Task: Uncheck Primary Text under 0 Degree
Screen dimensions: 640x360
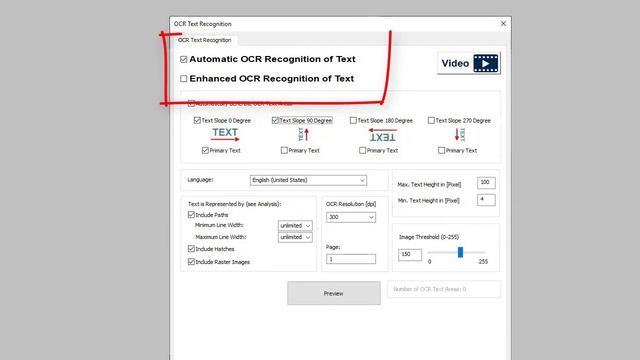Action: pos(205,151)
